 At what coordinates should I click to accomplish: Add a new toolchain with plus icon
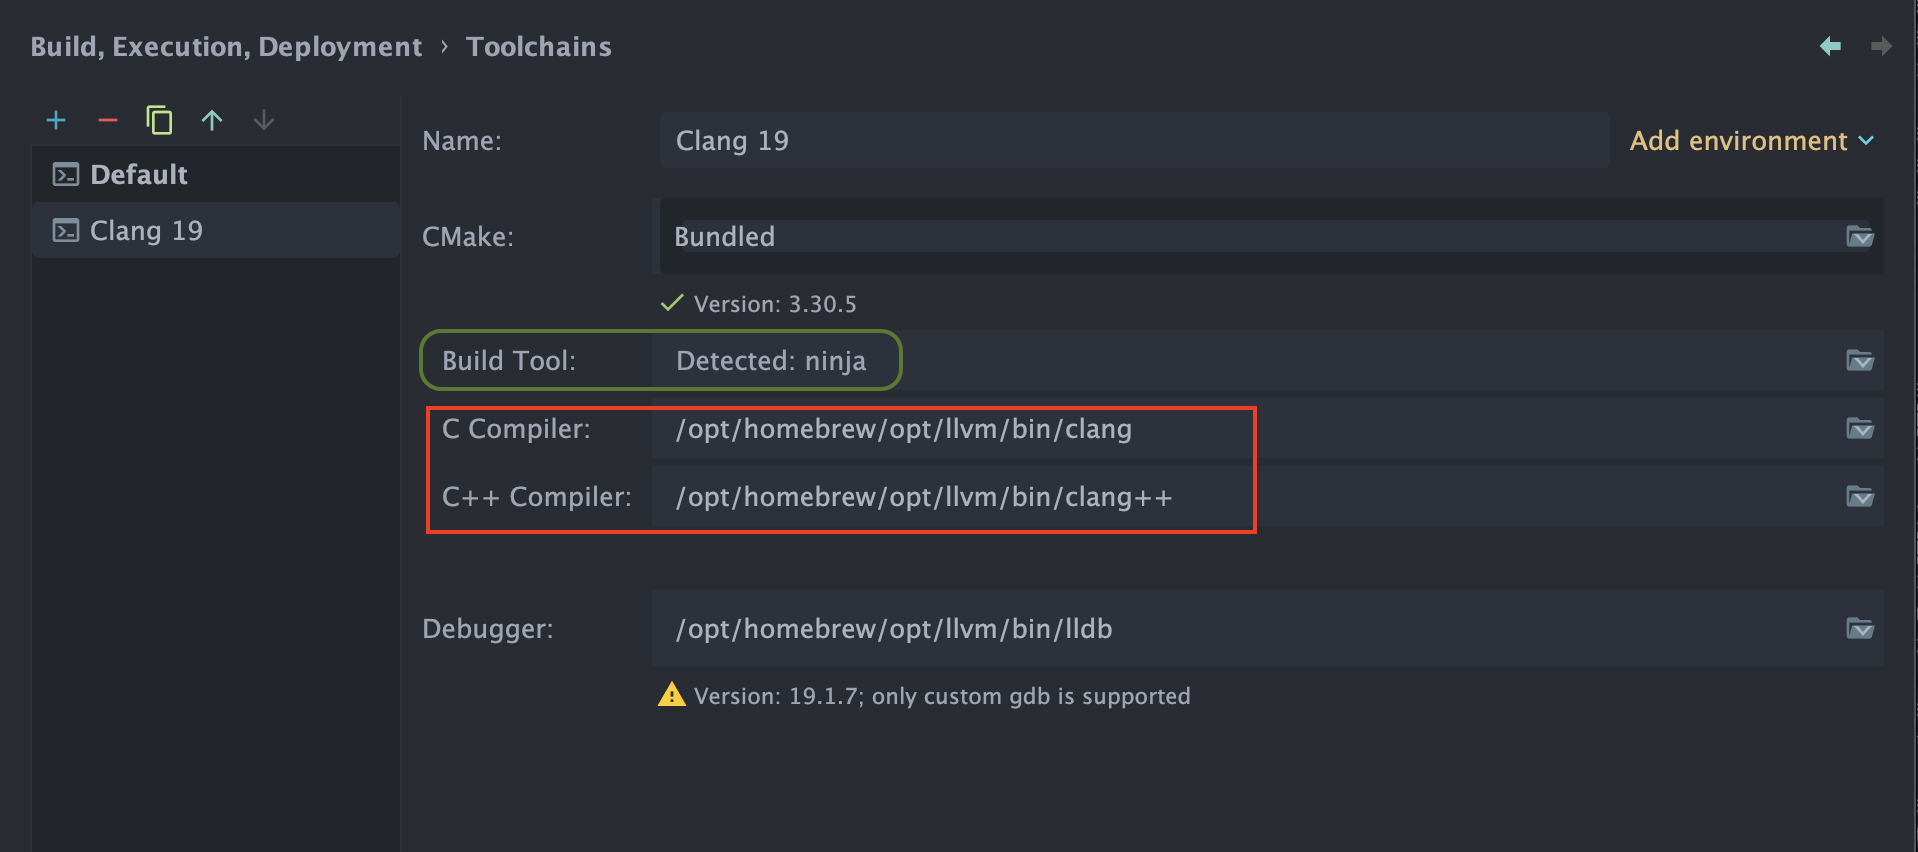[x=56, y=121]
